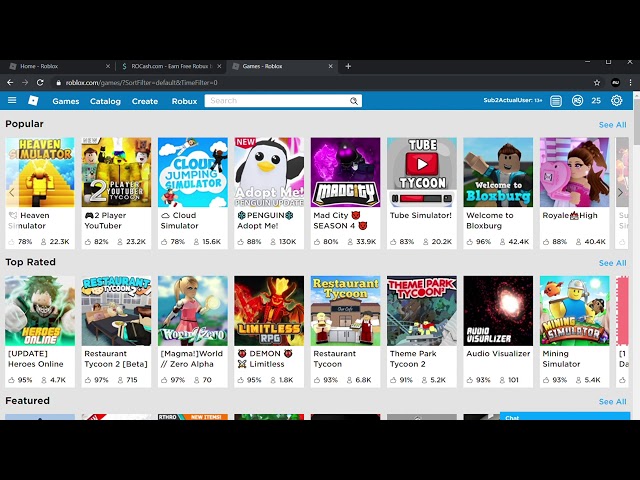640x480 pixels.
Task: Click '[UPDATE] Heroes Online' title text
Action: point(36,359)
